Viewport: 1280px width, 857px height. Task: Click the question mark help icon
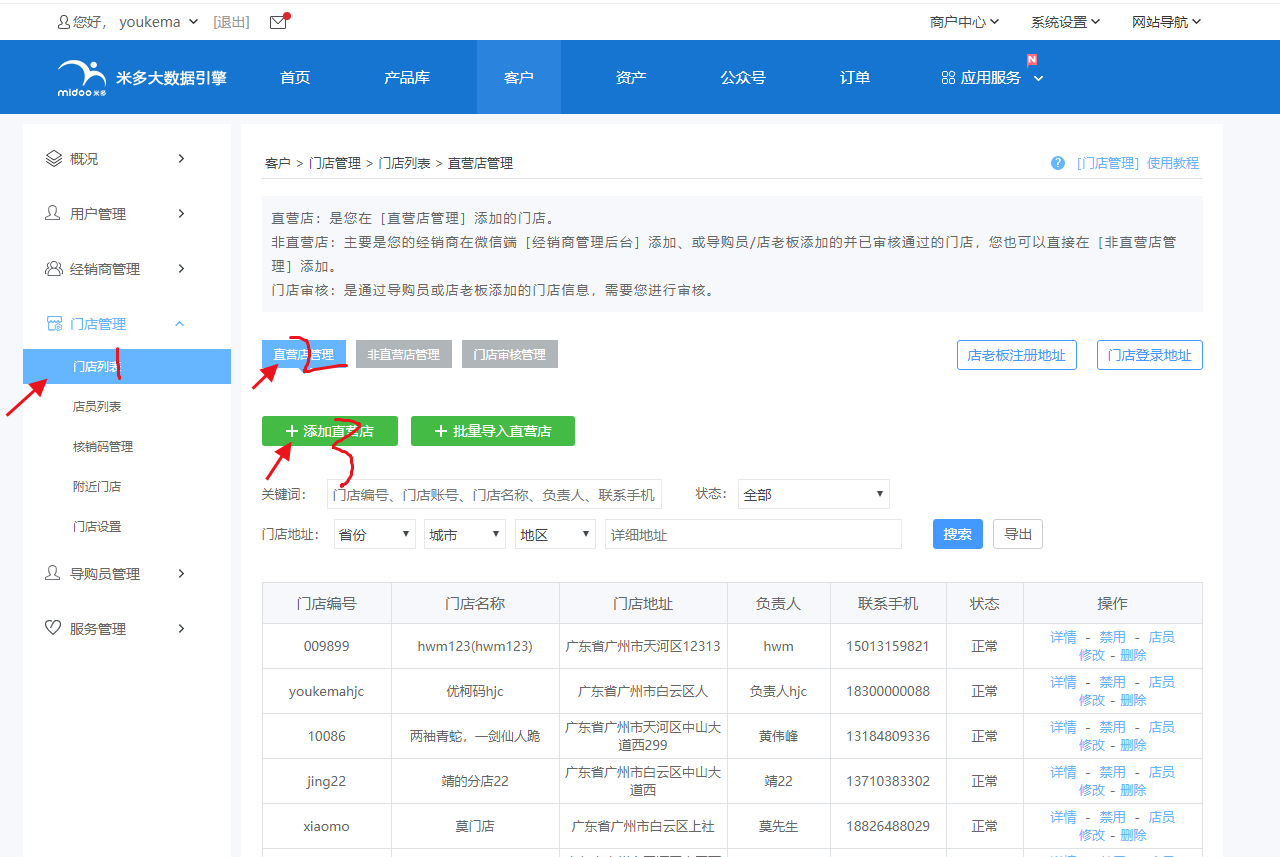pyautogui.click(x=1058, y=163)
